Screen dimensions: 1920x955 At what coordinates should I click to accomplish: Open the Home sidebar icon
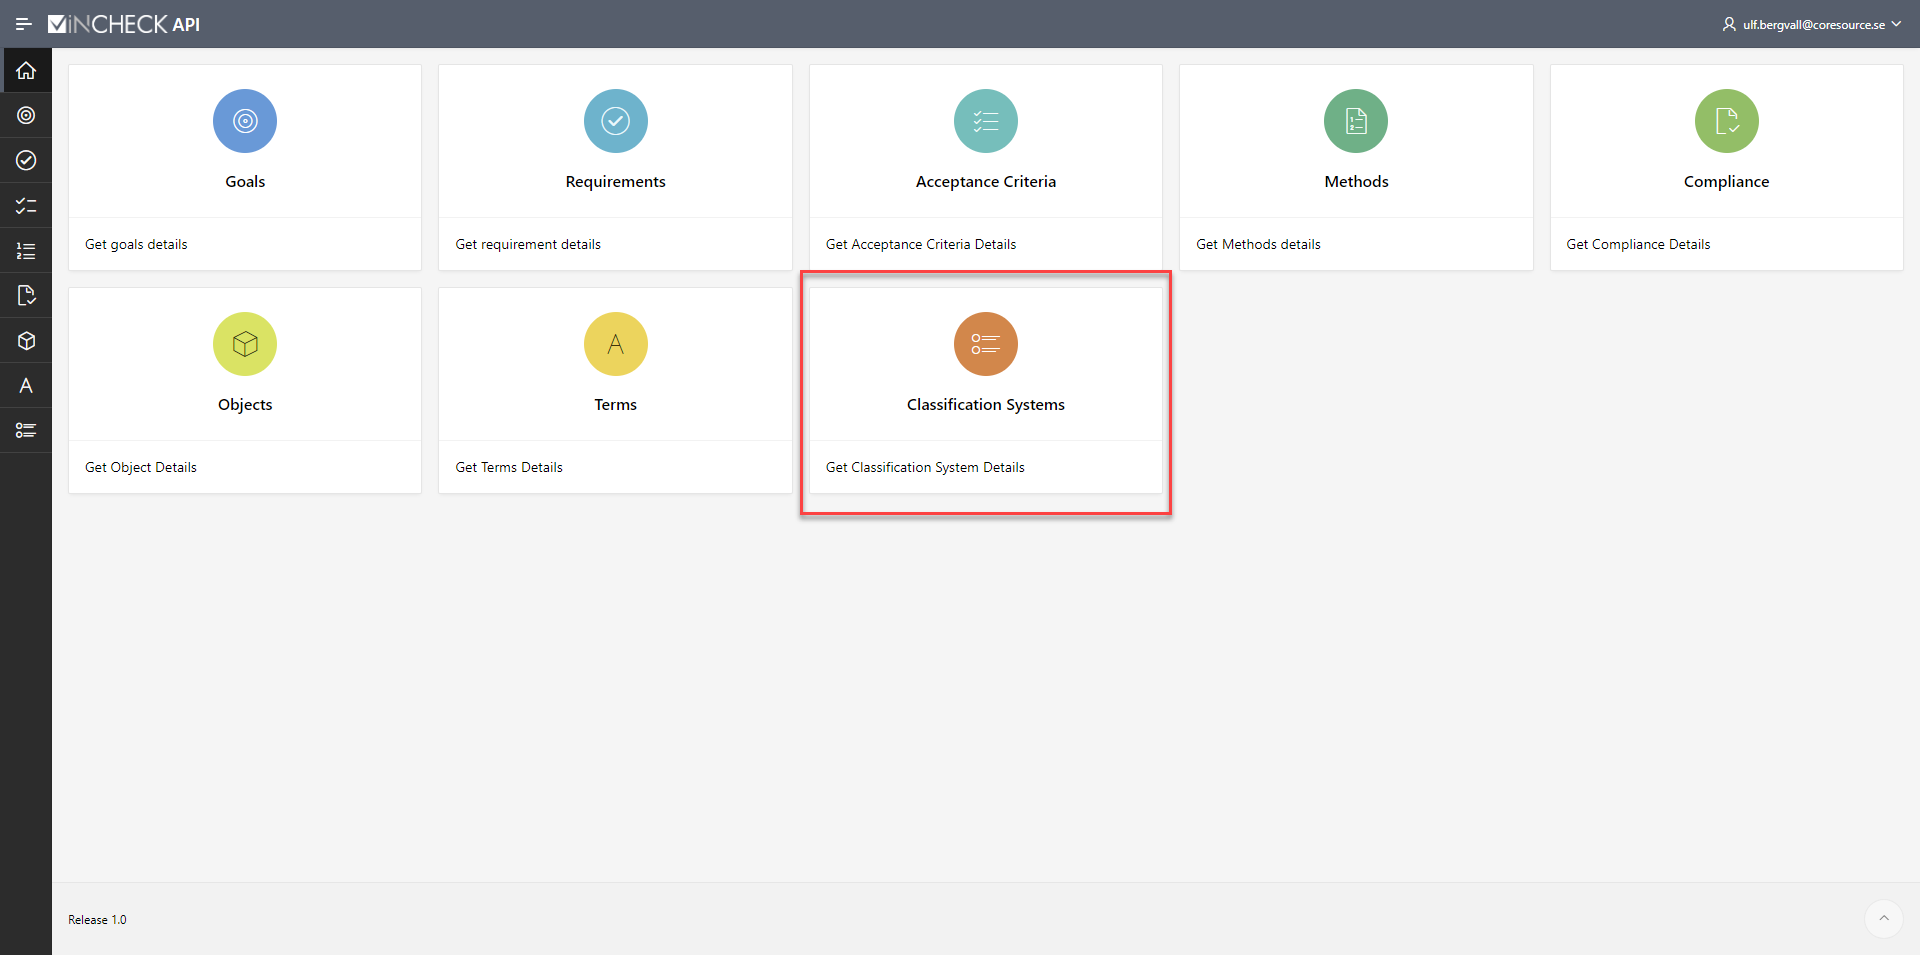(26, 71)
